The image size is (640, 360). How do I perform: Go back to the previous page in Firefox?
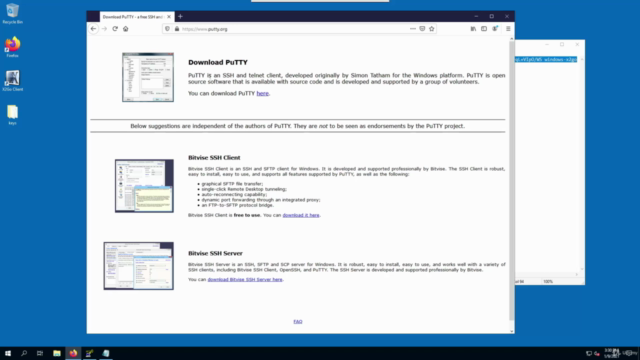(x=93, y=29)
